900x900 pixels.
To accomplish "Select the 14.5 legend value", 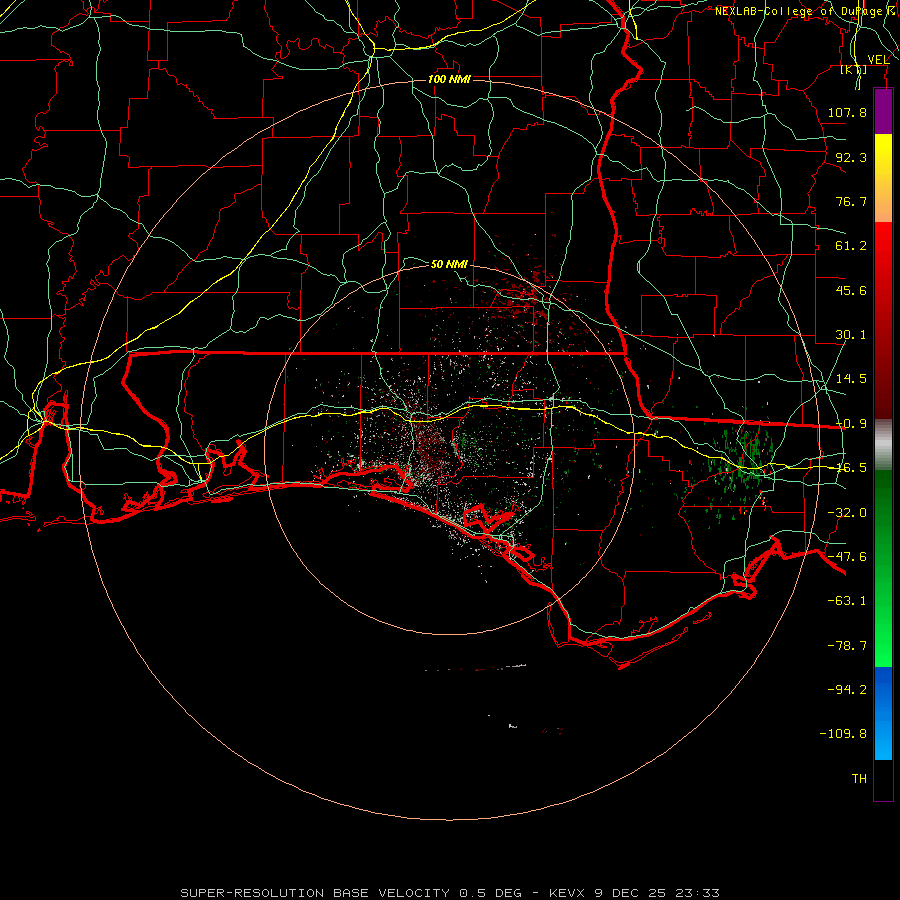I will tap(851, 379).
